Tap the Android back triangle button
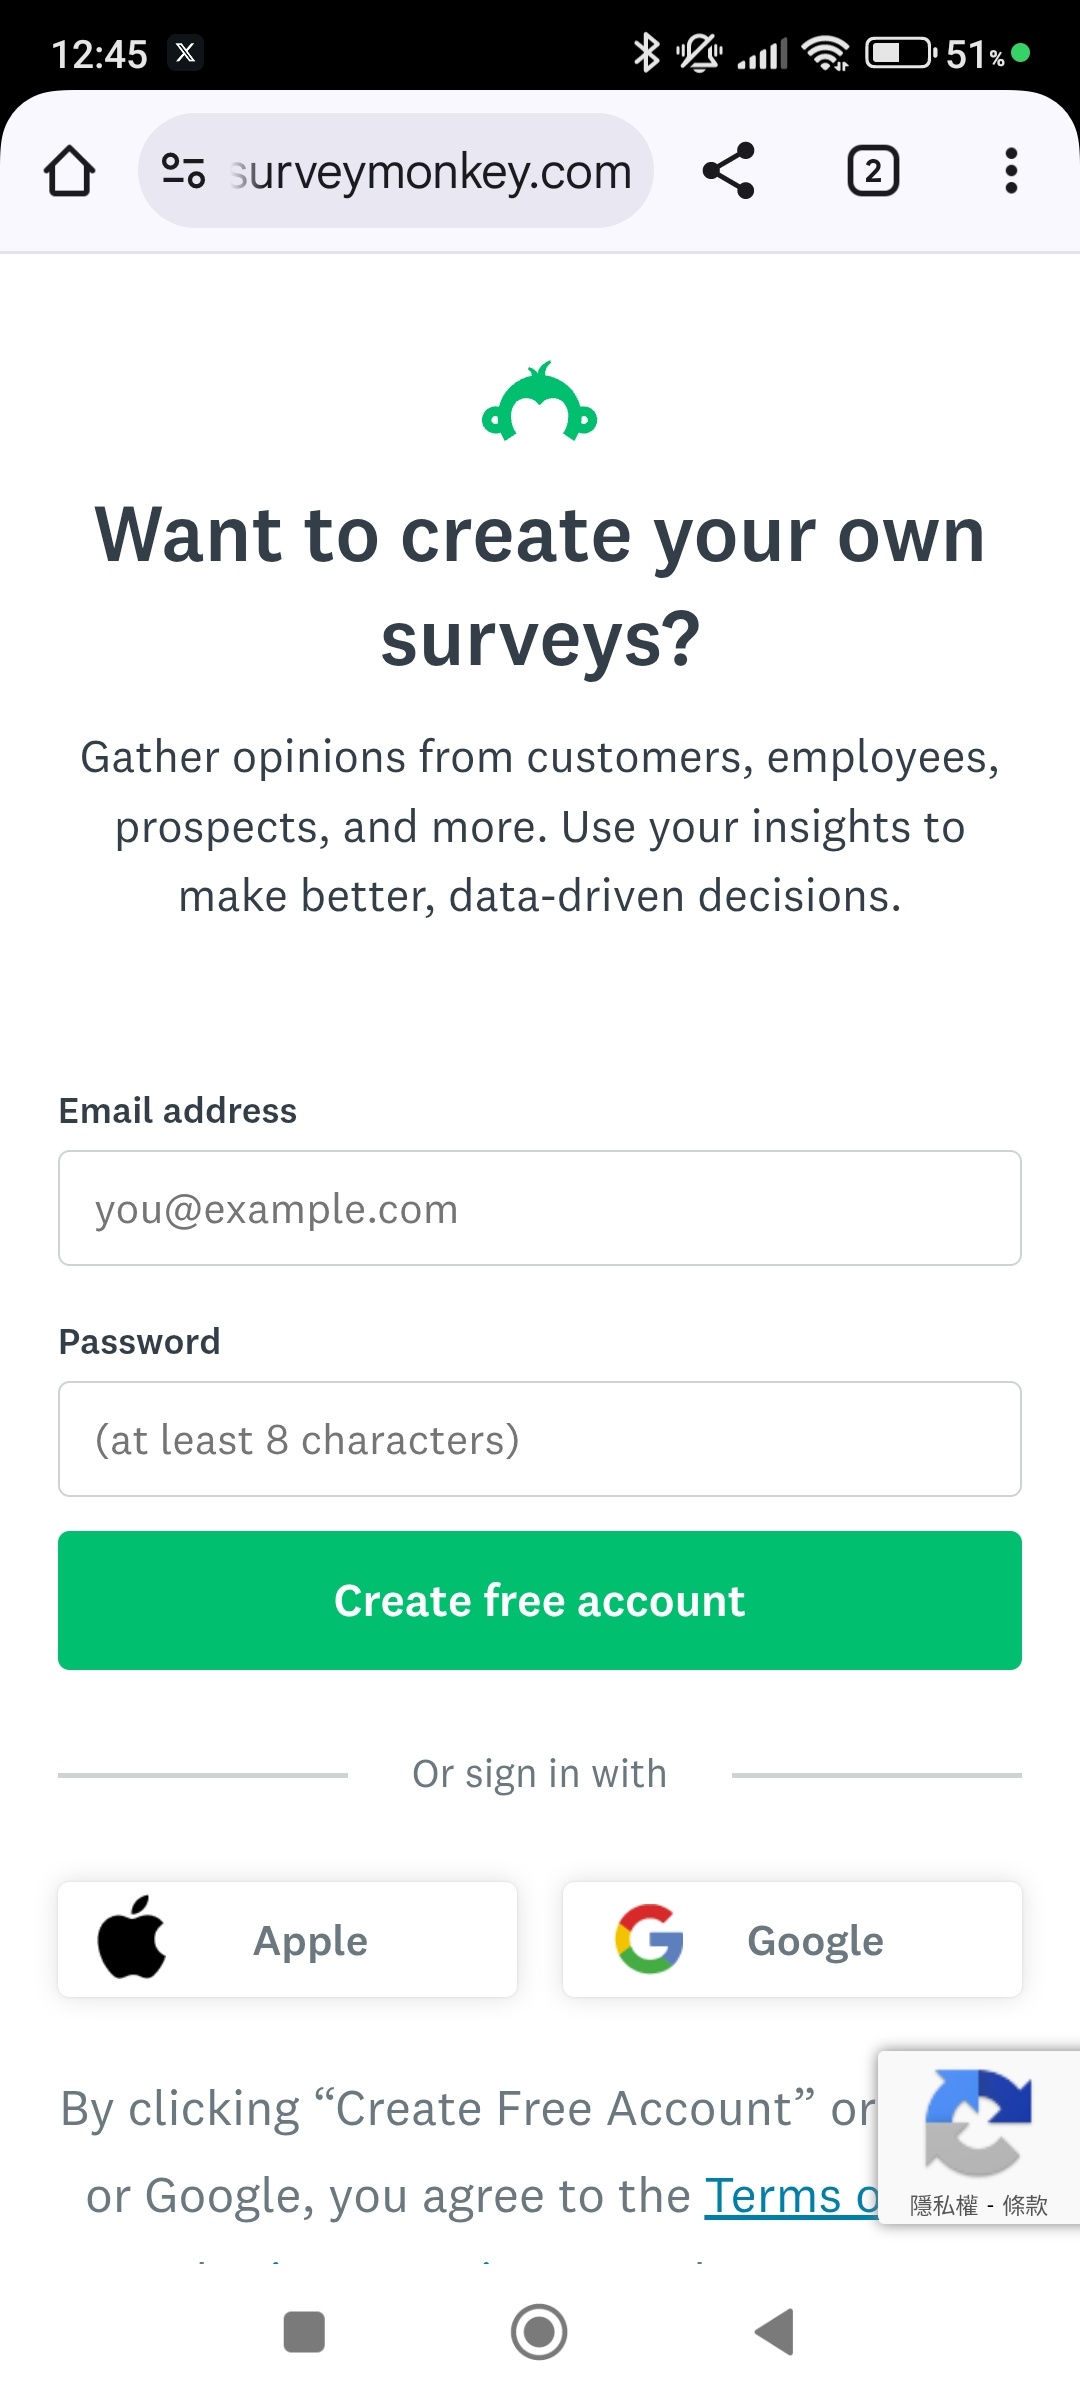Viewport: 1080px width, 2400px height. [x=774, y=2332]
